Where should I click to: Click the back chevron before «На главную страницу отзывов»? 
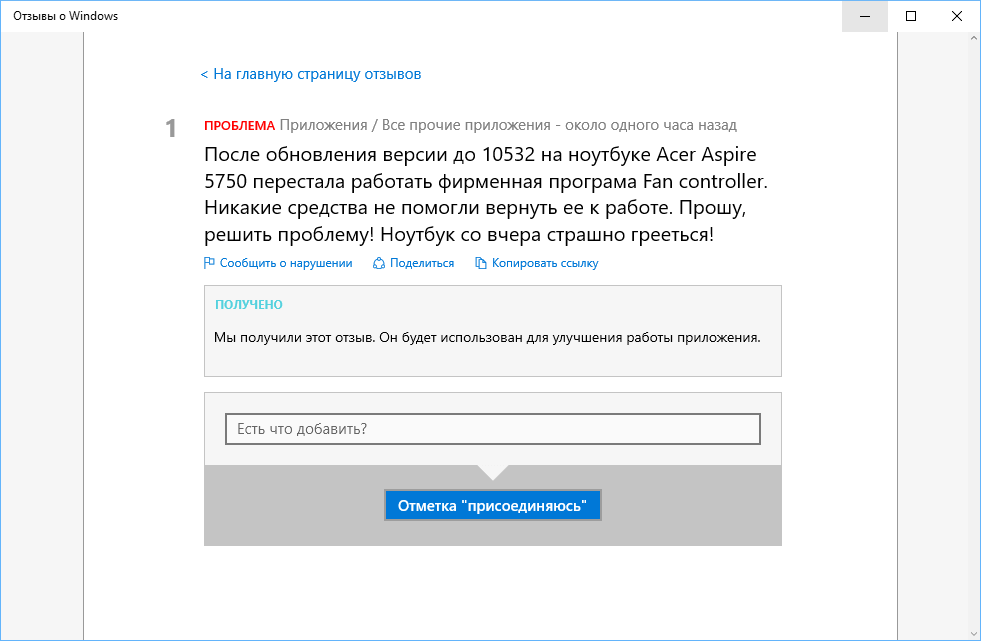pyautogui.click(x=204, y=74)
